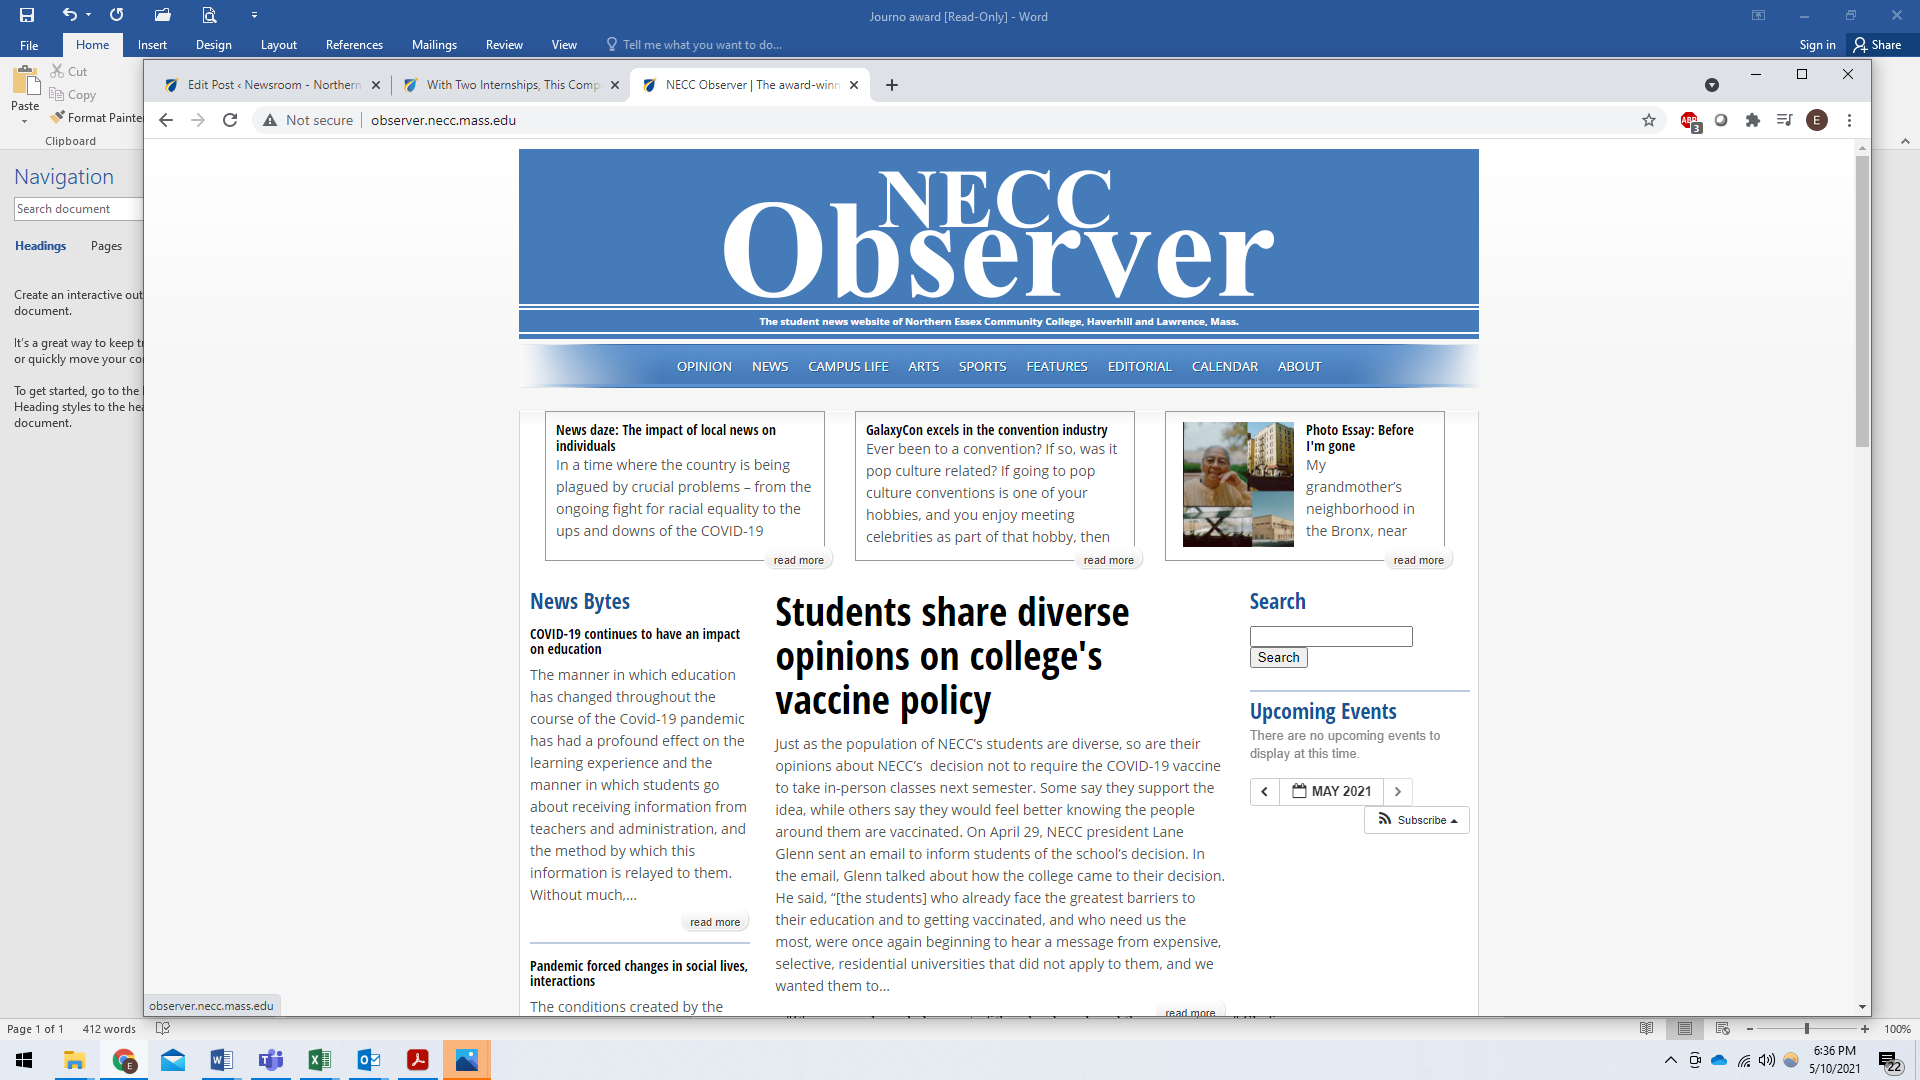Click the Word zoom slider handle

(1806, 1029)
